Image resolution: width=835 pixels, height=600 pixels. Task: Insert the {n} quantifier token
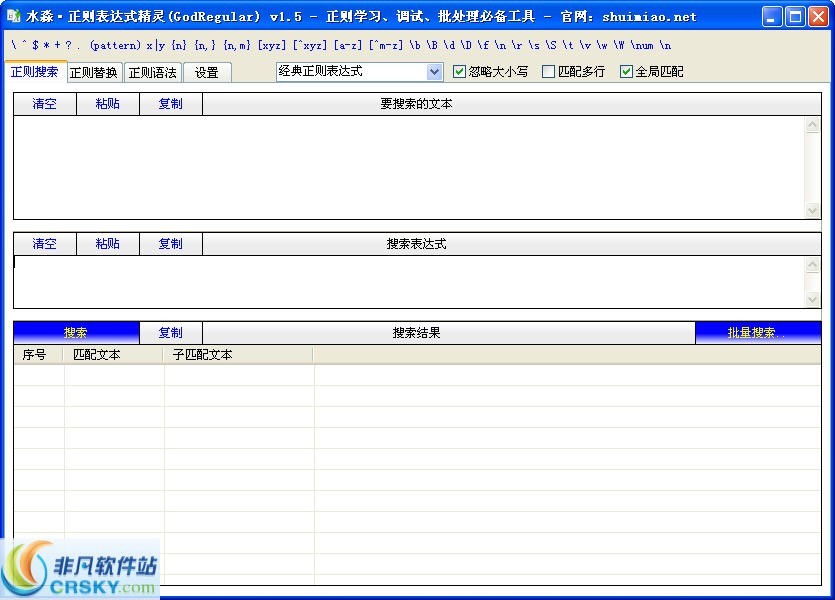click(x=179, y=45)
